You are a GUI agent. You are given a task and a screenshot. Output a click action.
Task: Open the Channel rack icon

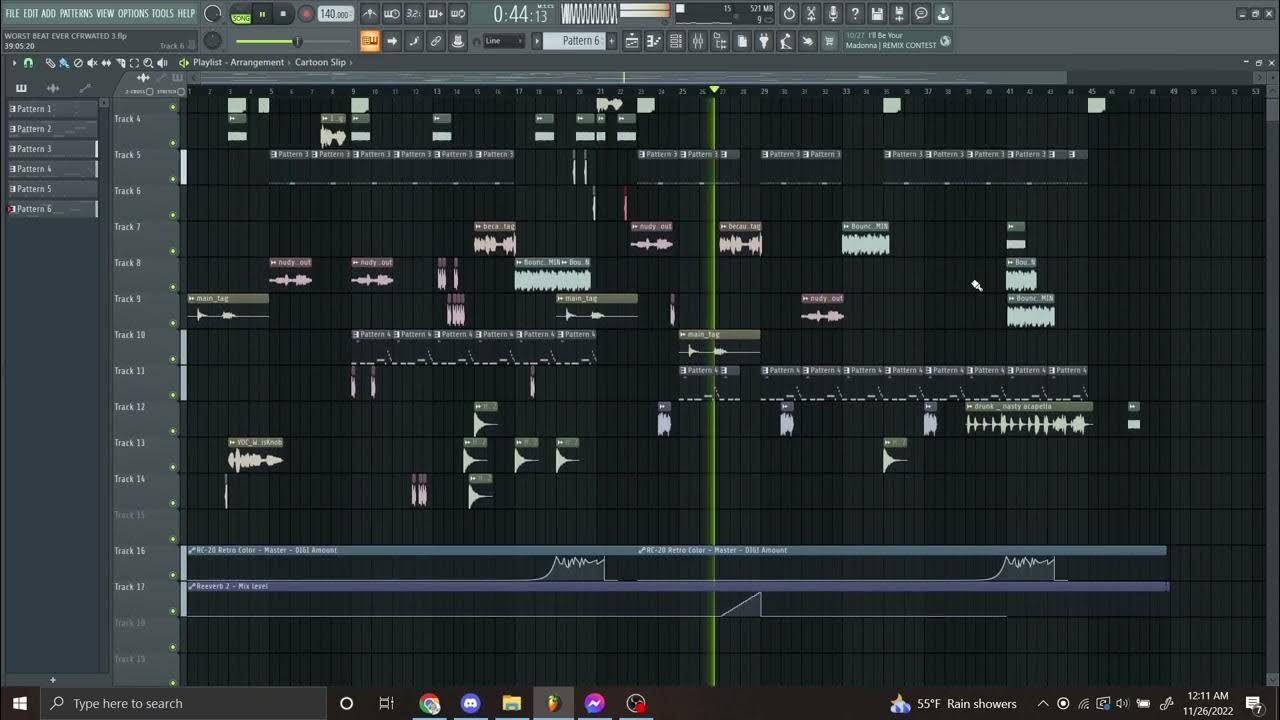pos(676,41)
